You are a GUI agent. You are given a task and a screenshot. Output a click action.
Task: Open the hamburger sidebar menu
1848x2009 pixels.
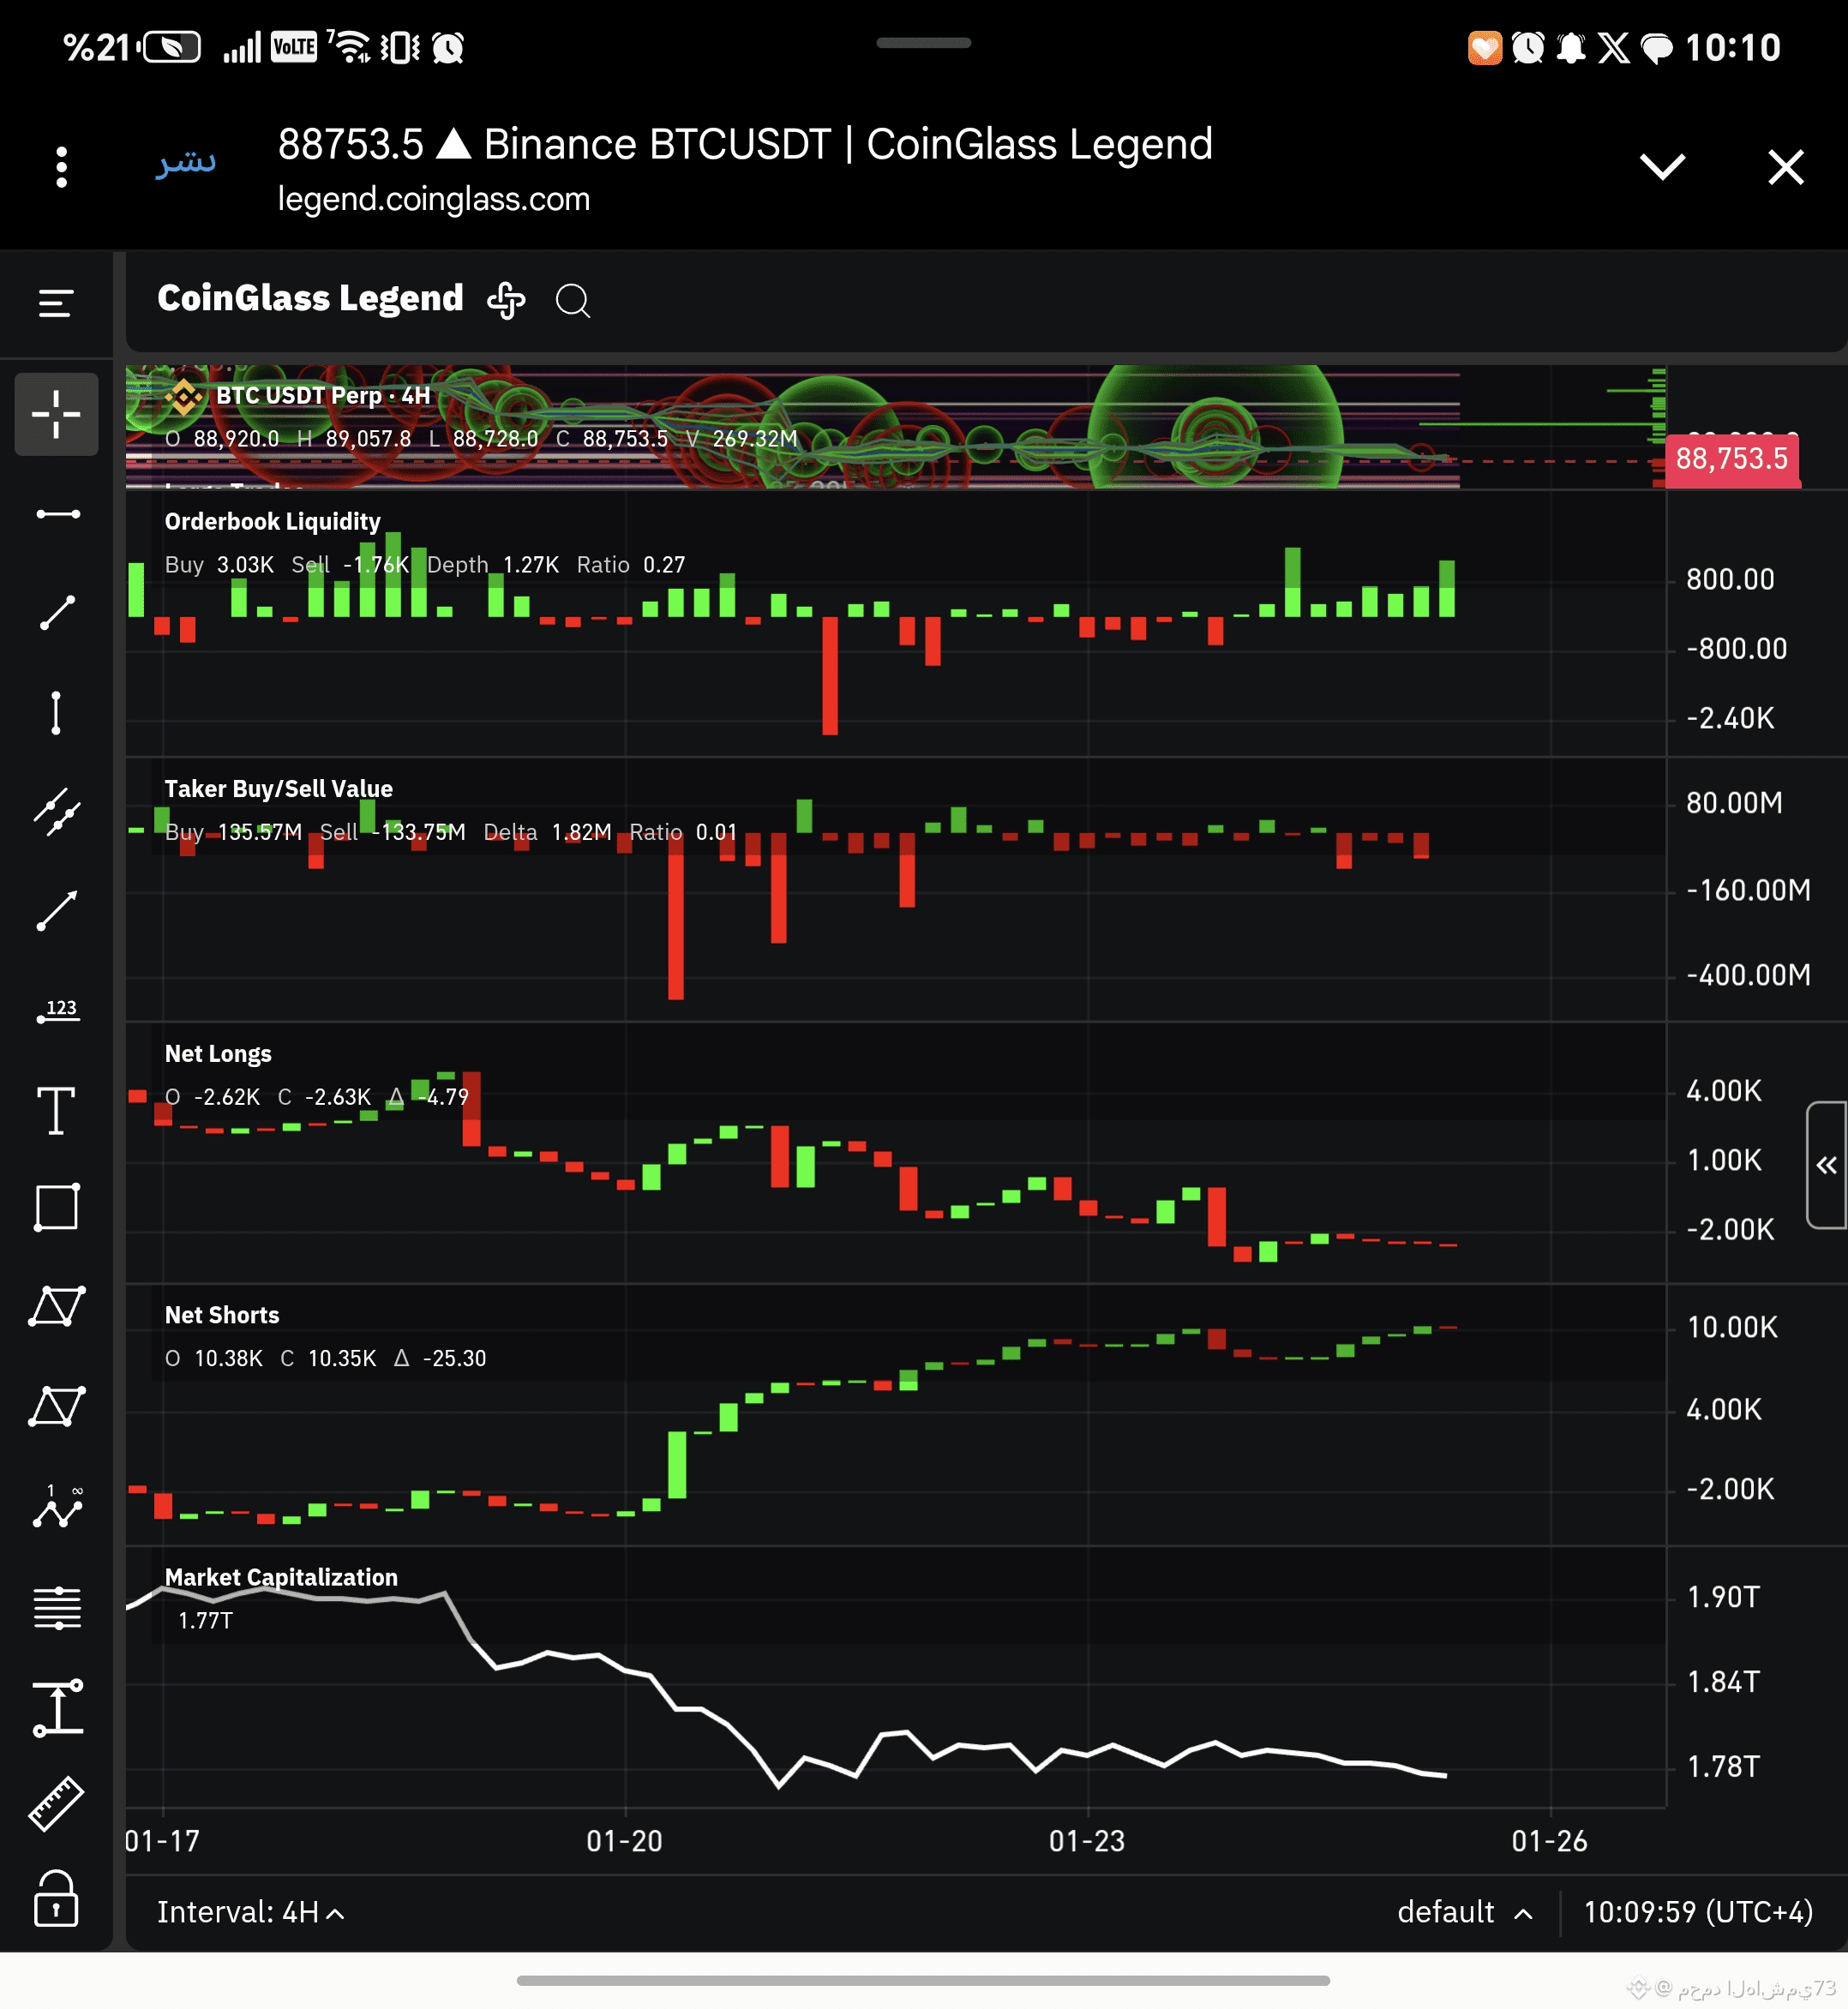(56, 303)
